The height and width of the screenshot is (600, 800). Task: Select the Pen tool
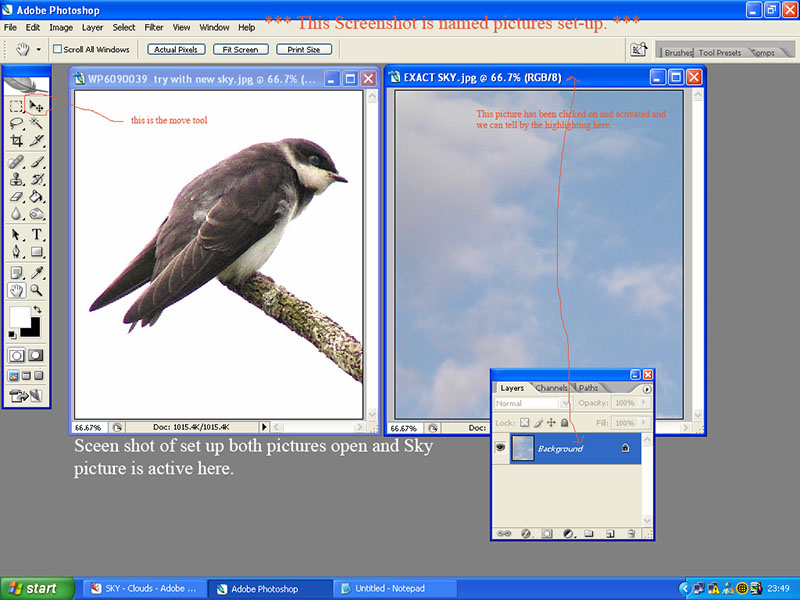point(16,252)
